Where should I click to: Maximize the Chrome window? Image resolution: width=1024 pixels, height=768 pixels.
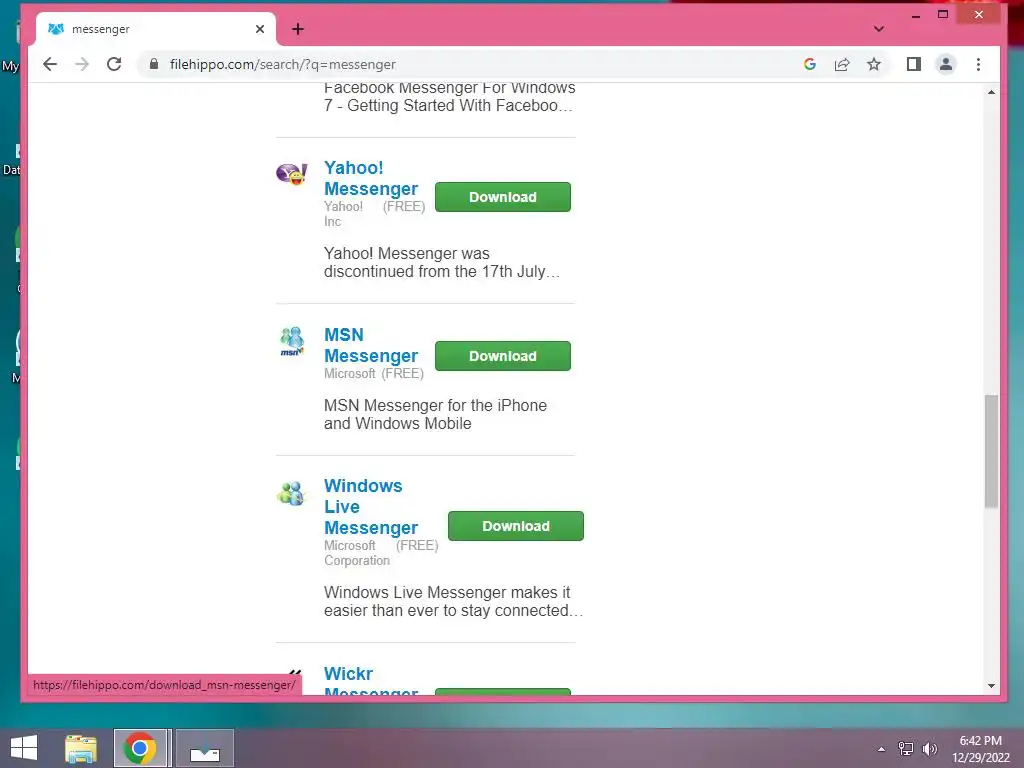pos(943,14)
